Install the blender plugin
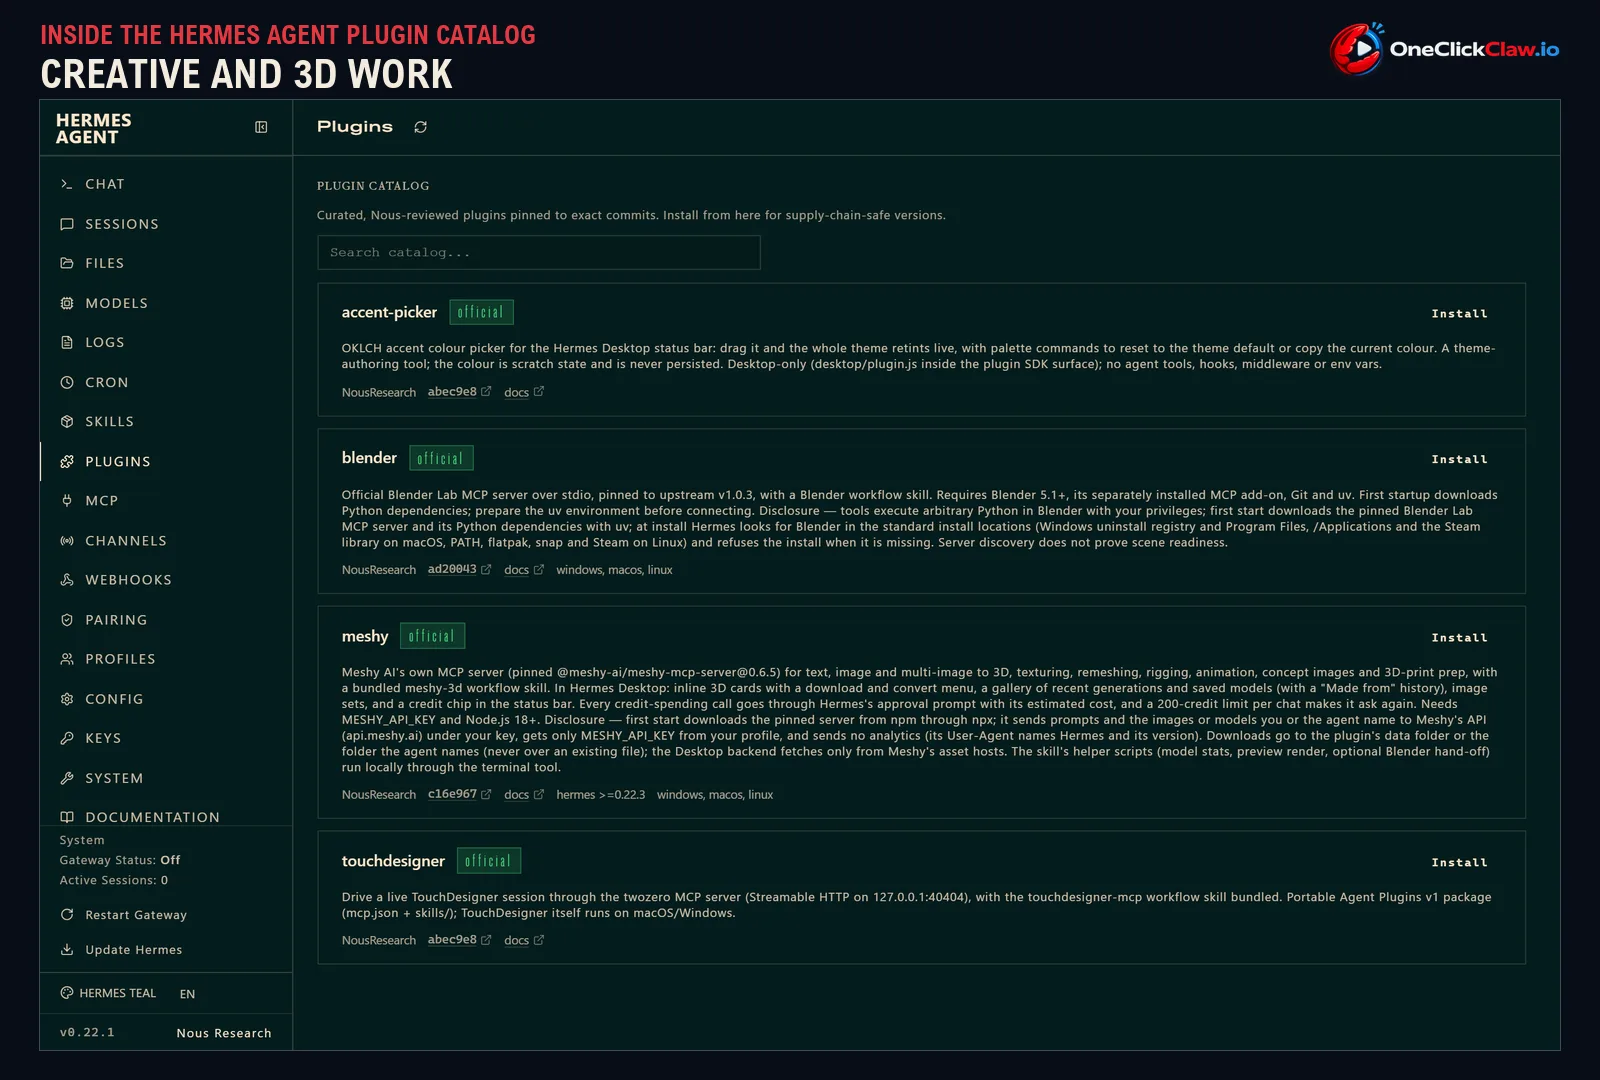1600x1080 pixels. click(1459, 460)
